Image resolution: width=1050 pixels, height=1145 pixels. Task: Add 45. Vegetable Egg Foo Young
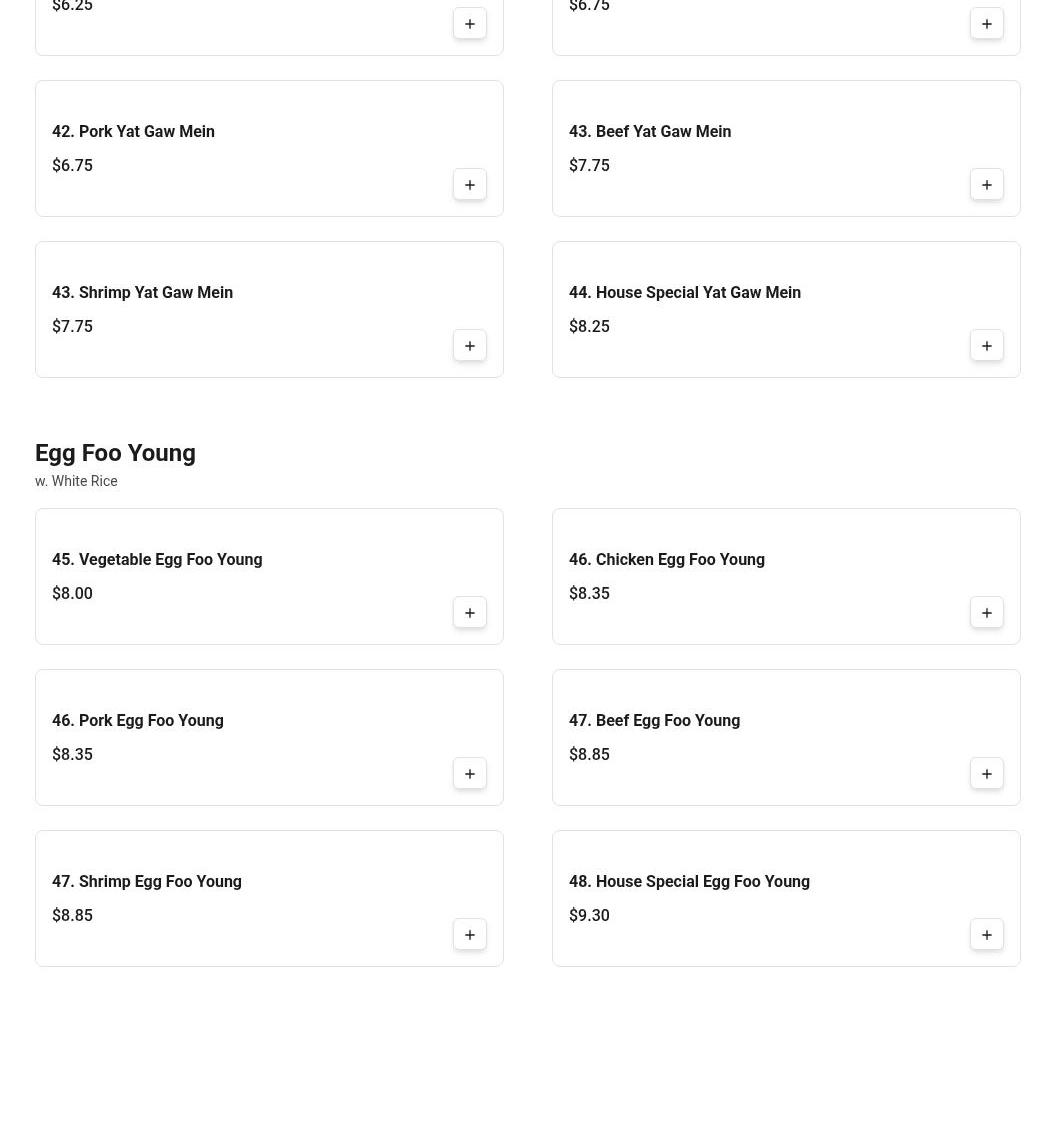(x=469, y=613)
